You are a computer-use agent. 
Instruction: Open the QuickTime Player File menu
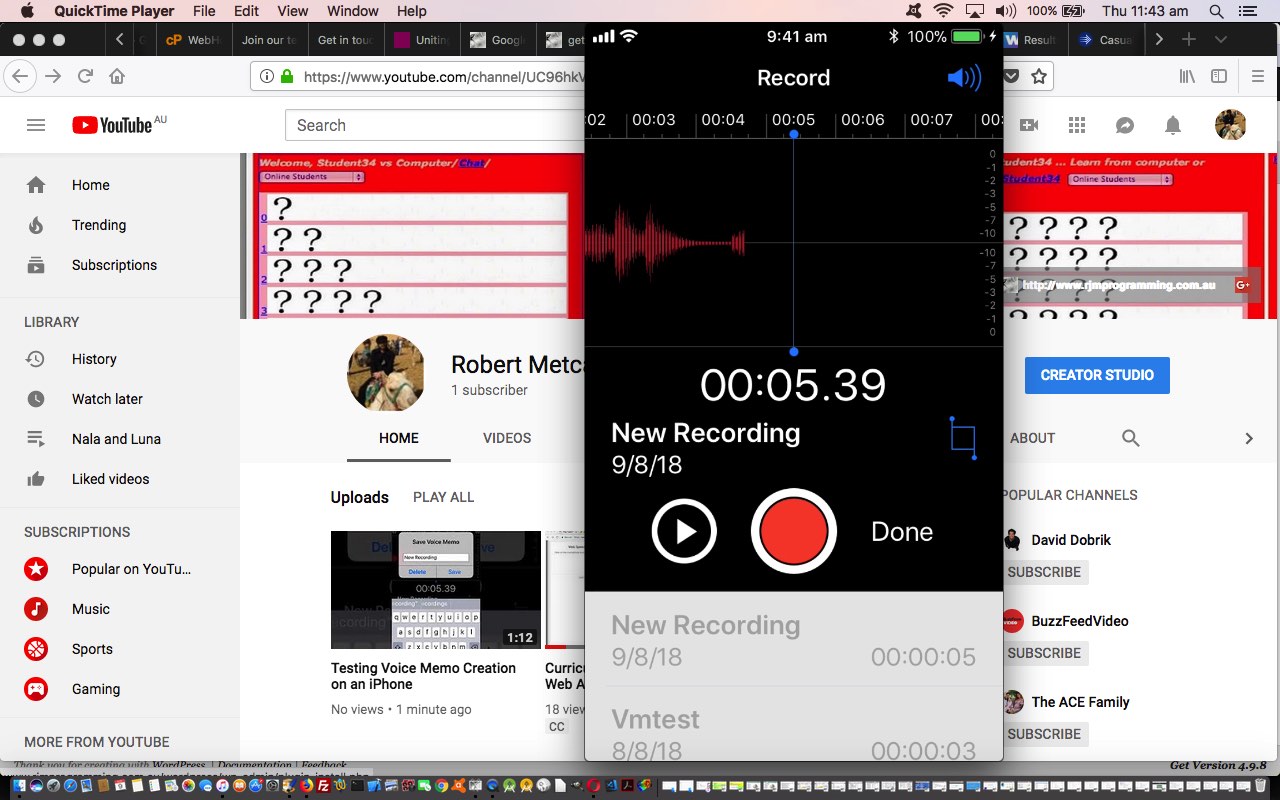pos(203,12)
